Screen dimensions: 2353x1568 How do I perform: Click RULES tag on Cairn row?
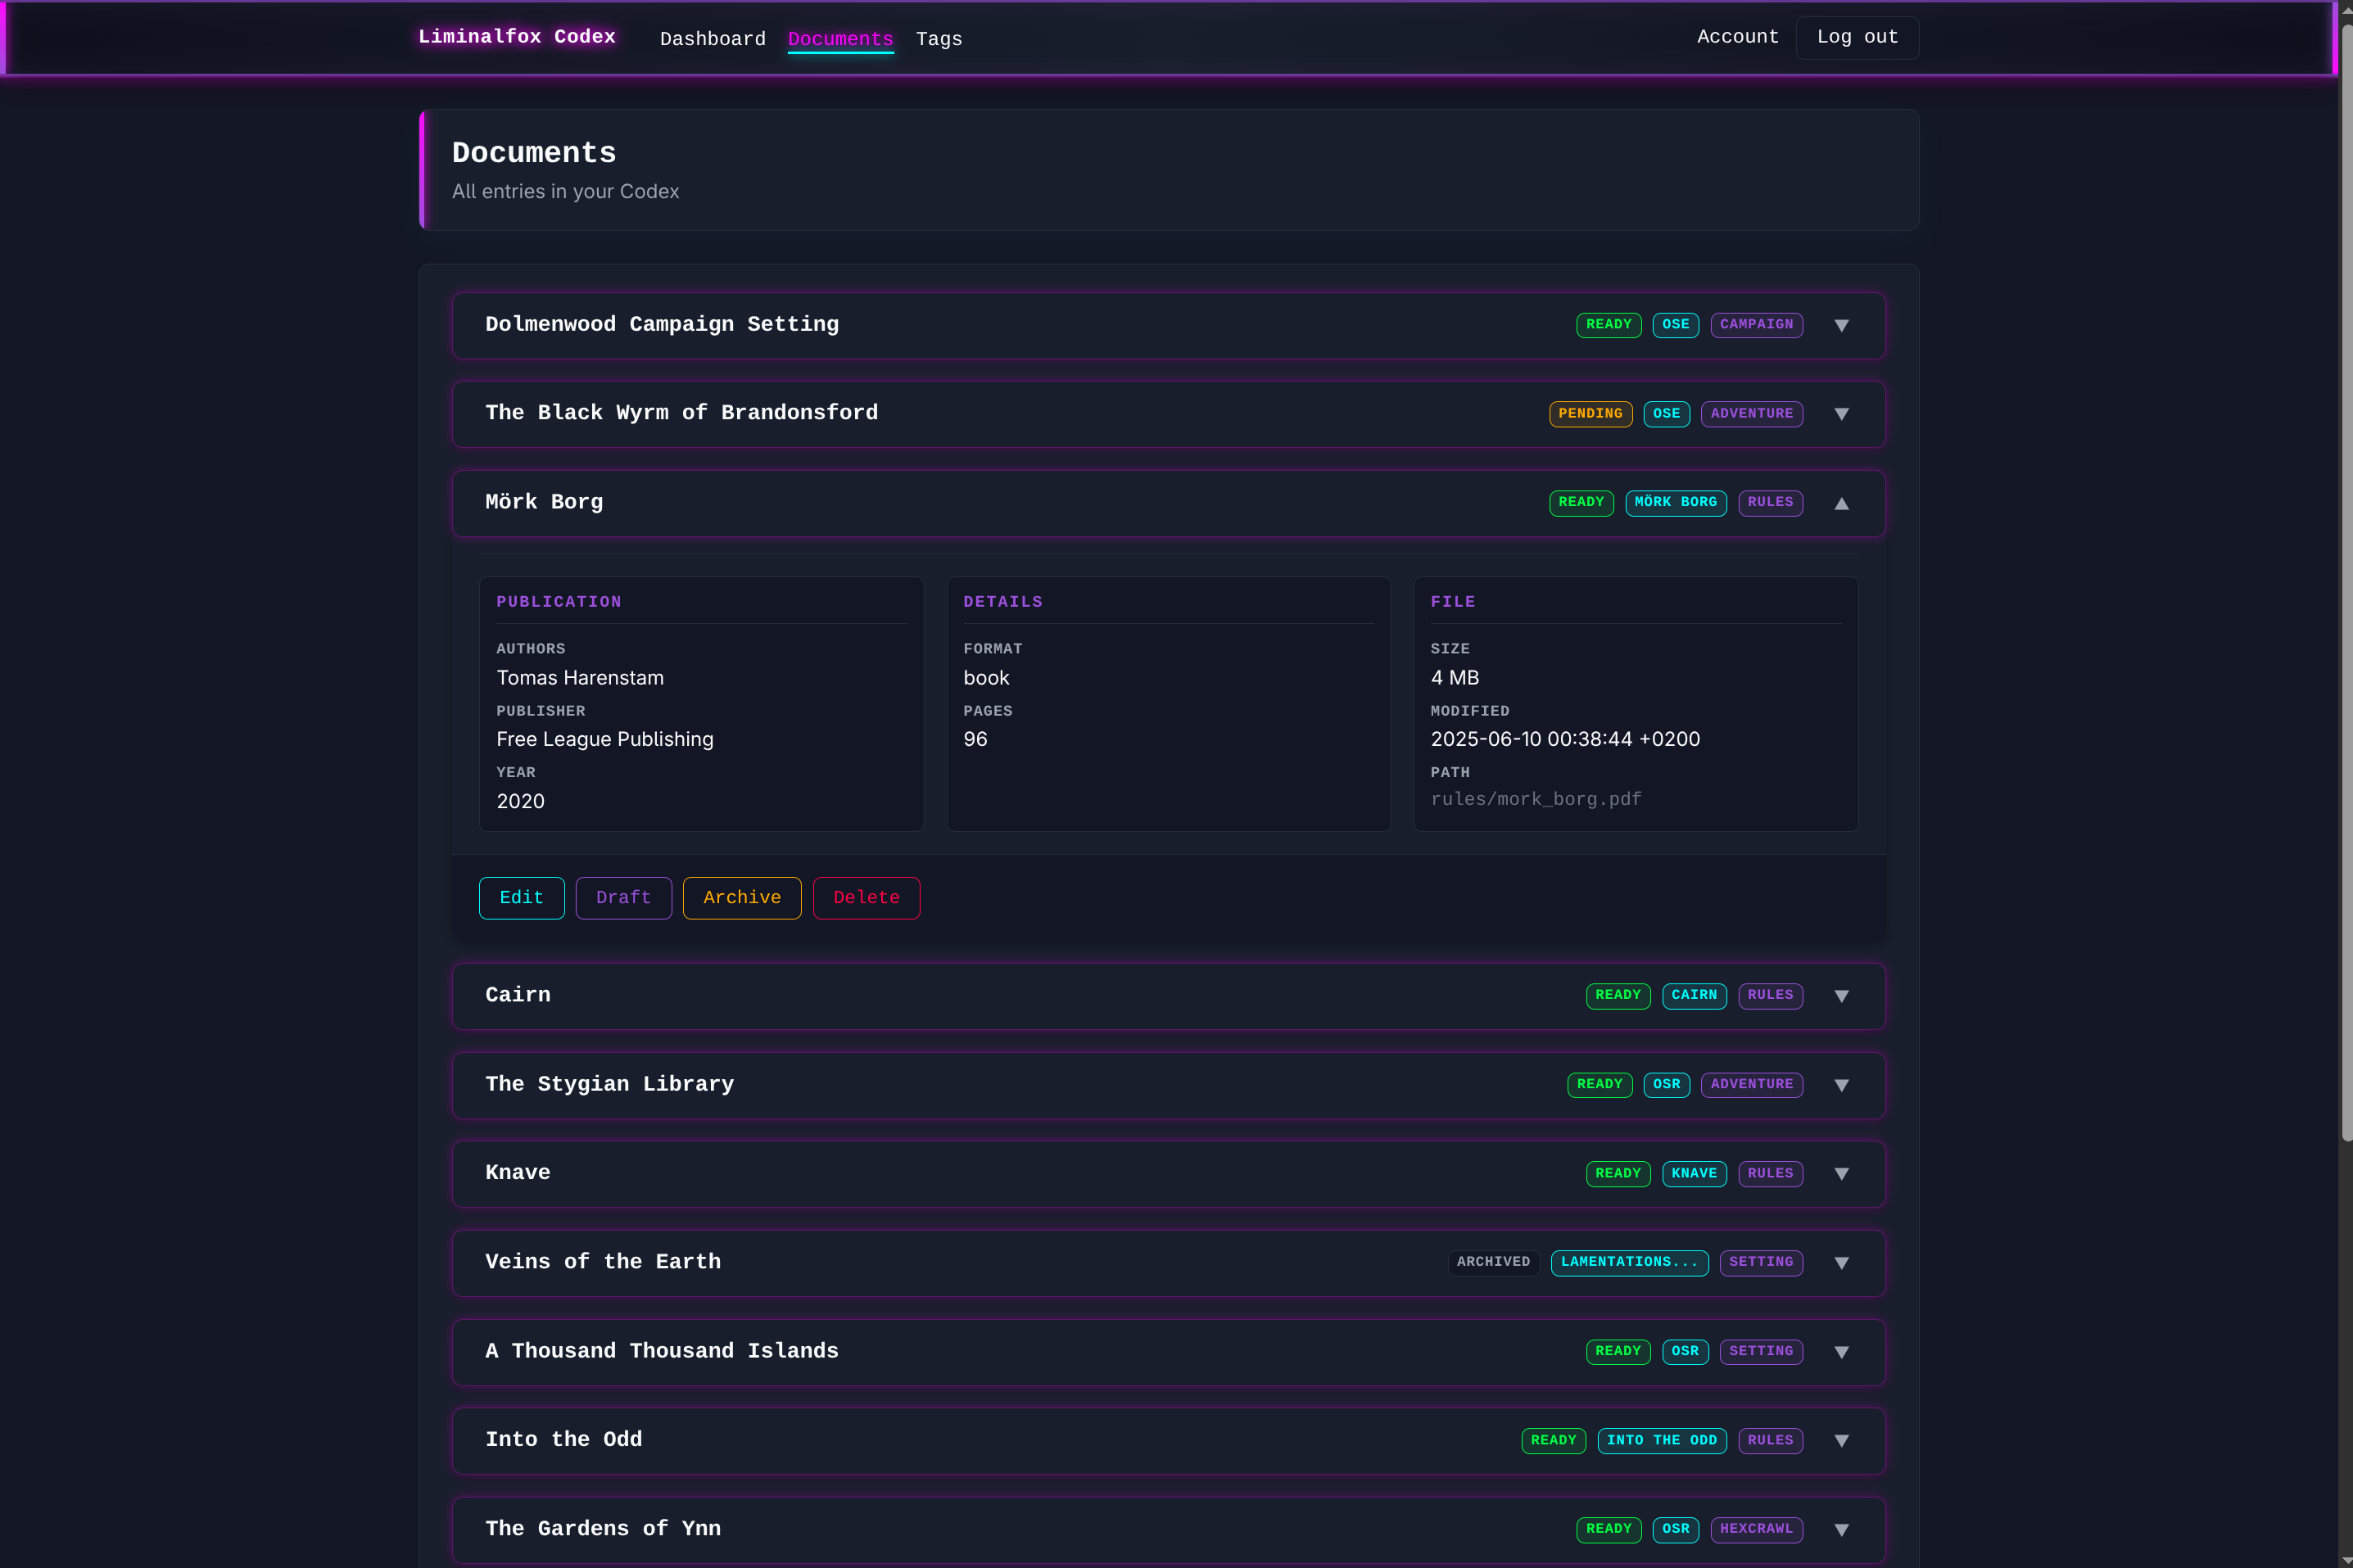1770,996
